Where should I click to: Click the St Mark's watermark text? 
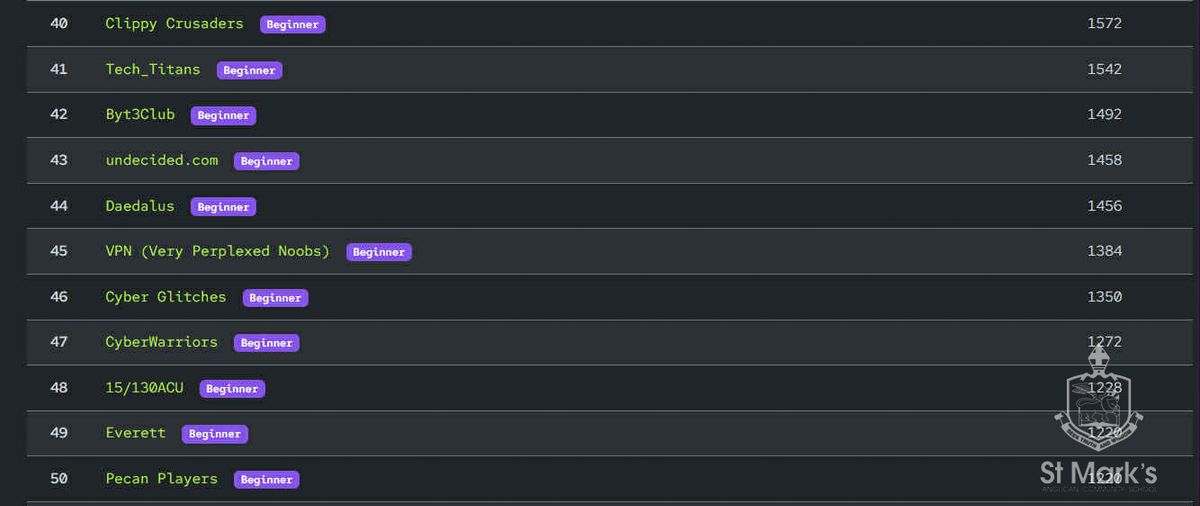pyautogui.click(x=1098, y=473)
